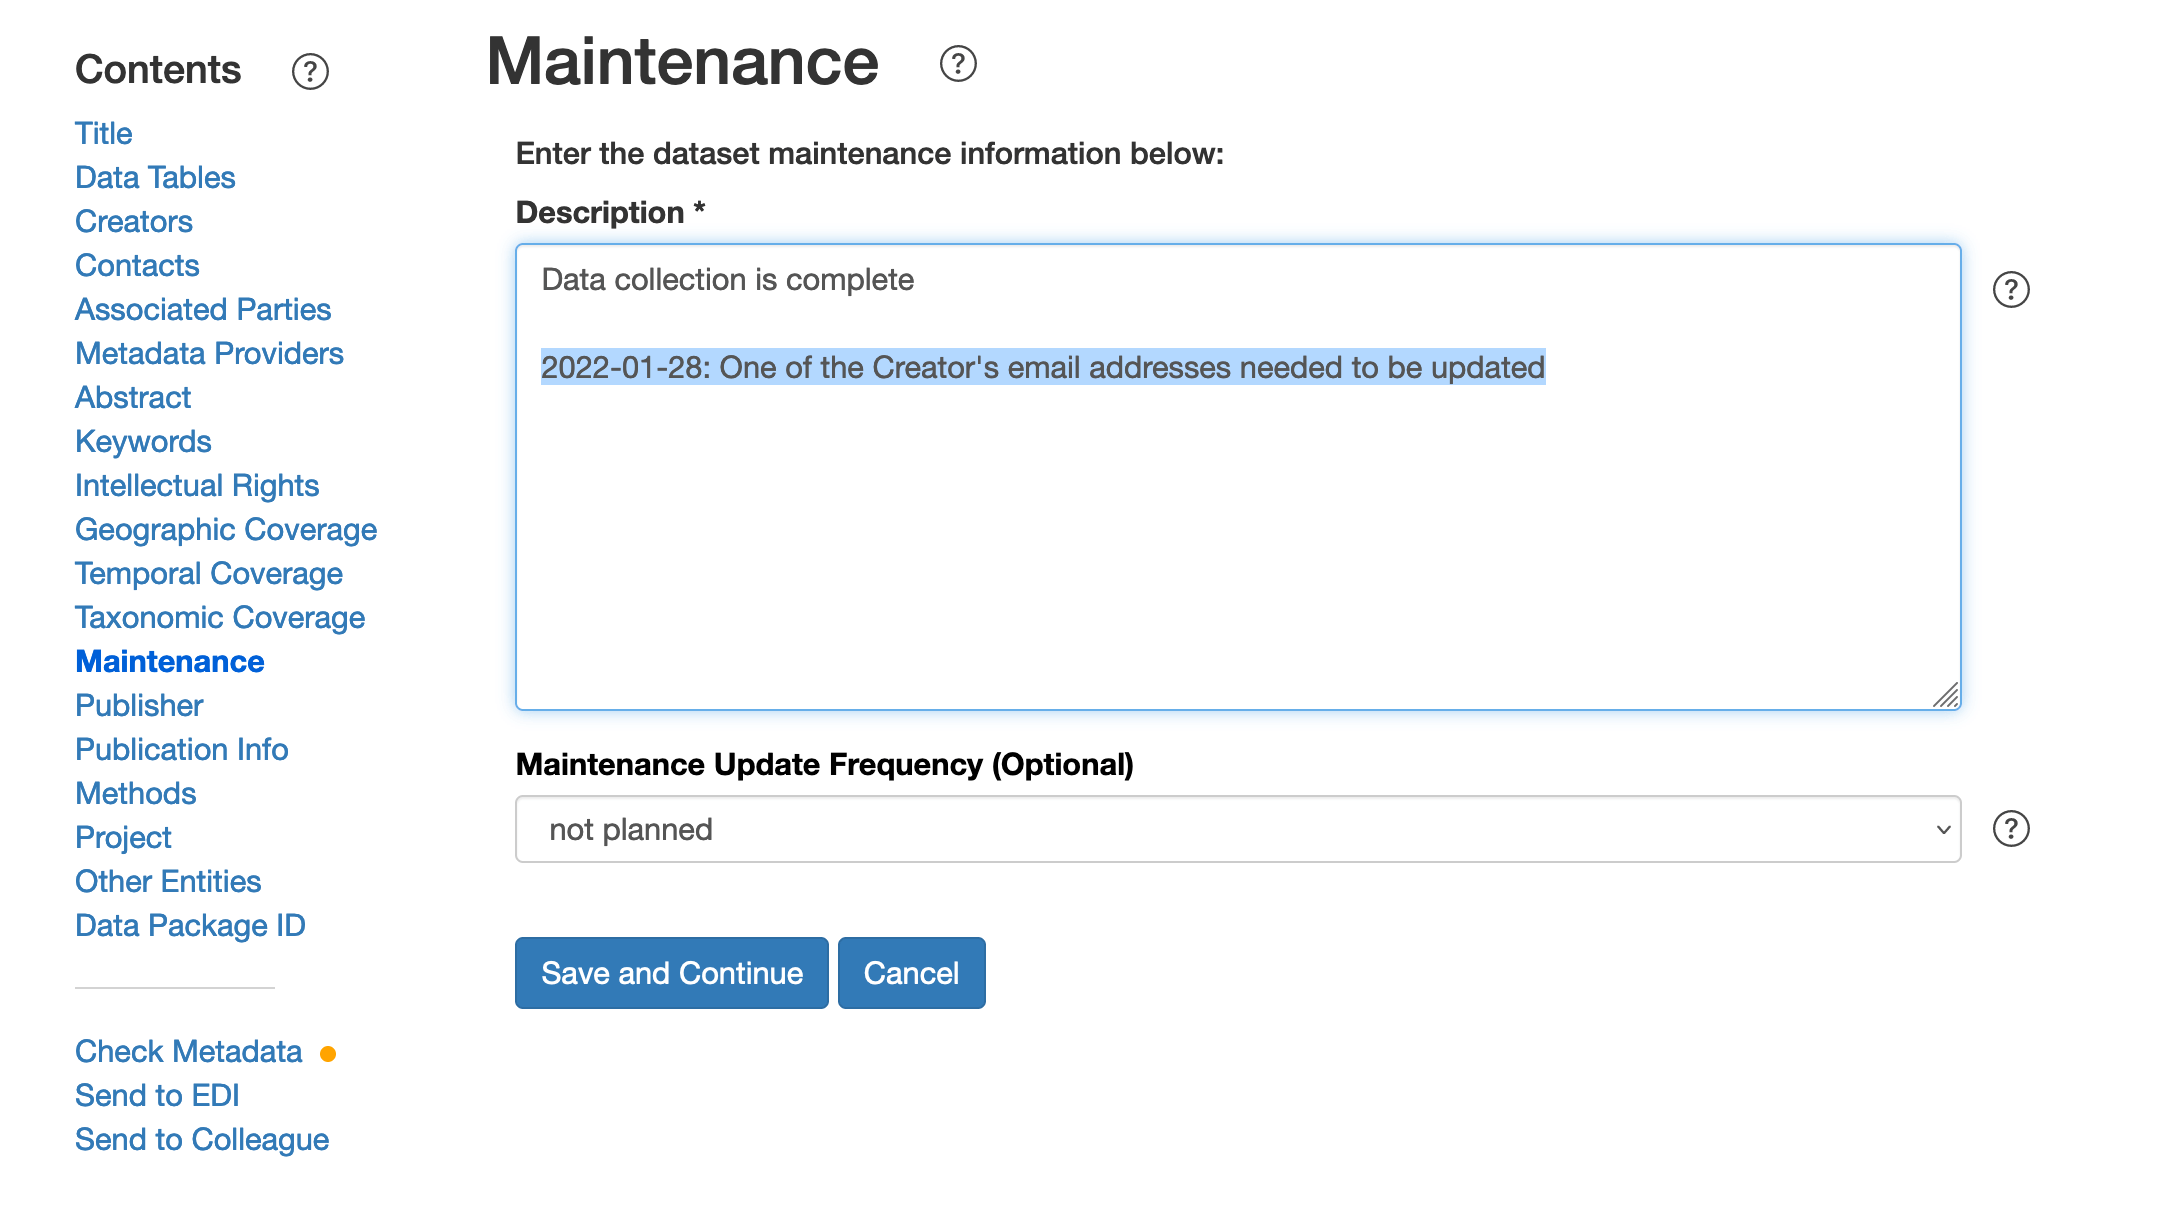
Task: Open the Creators page
Action: coord(134,221)
